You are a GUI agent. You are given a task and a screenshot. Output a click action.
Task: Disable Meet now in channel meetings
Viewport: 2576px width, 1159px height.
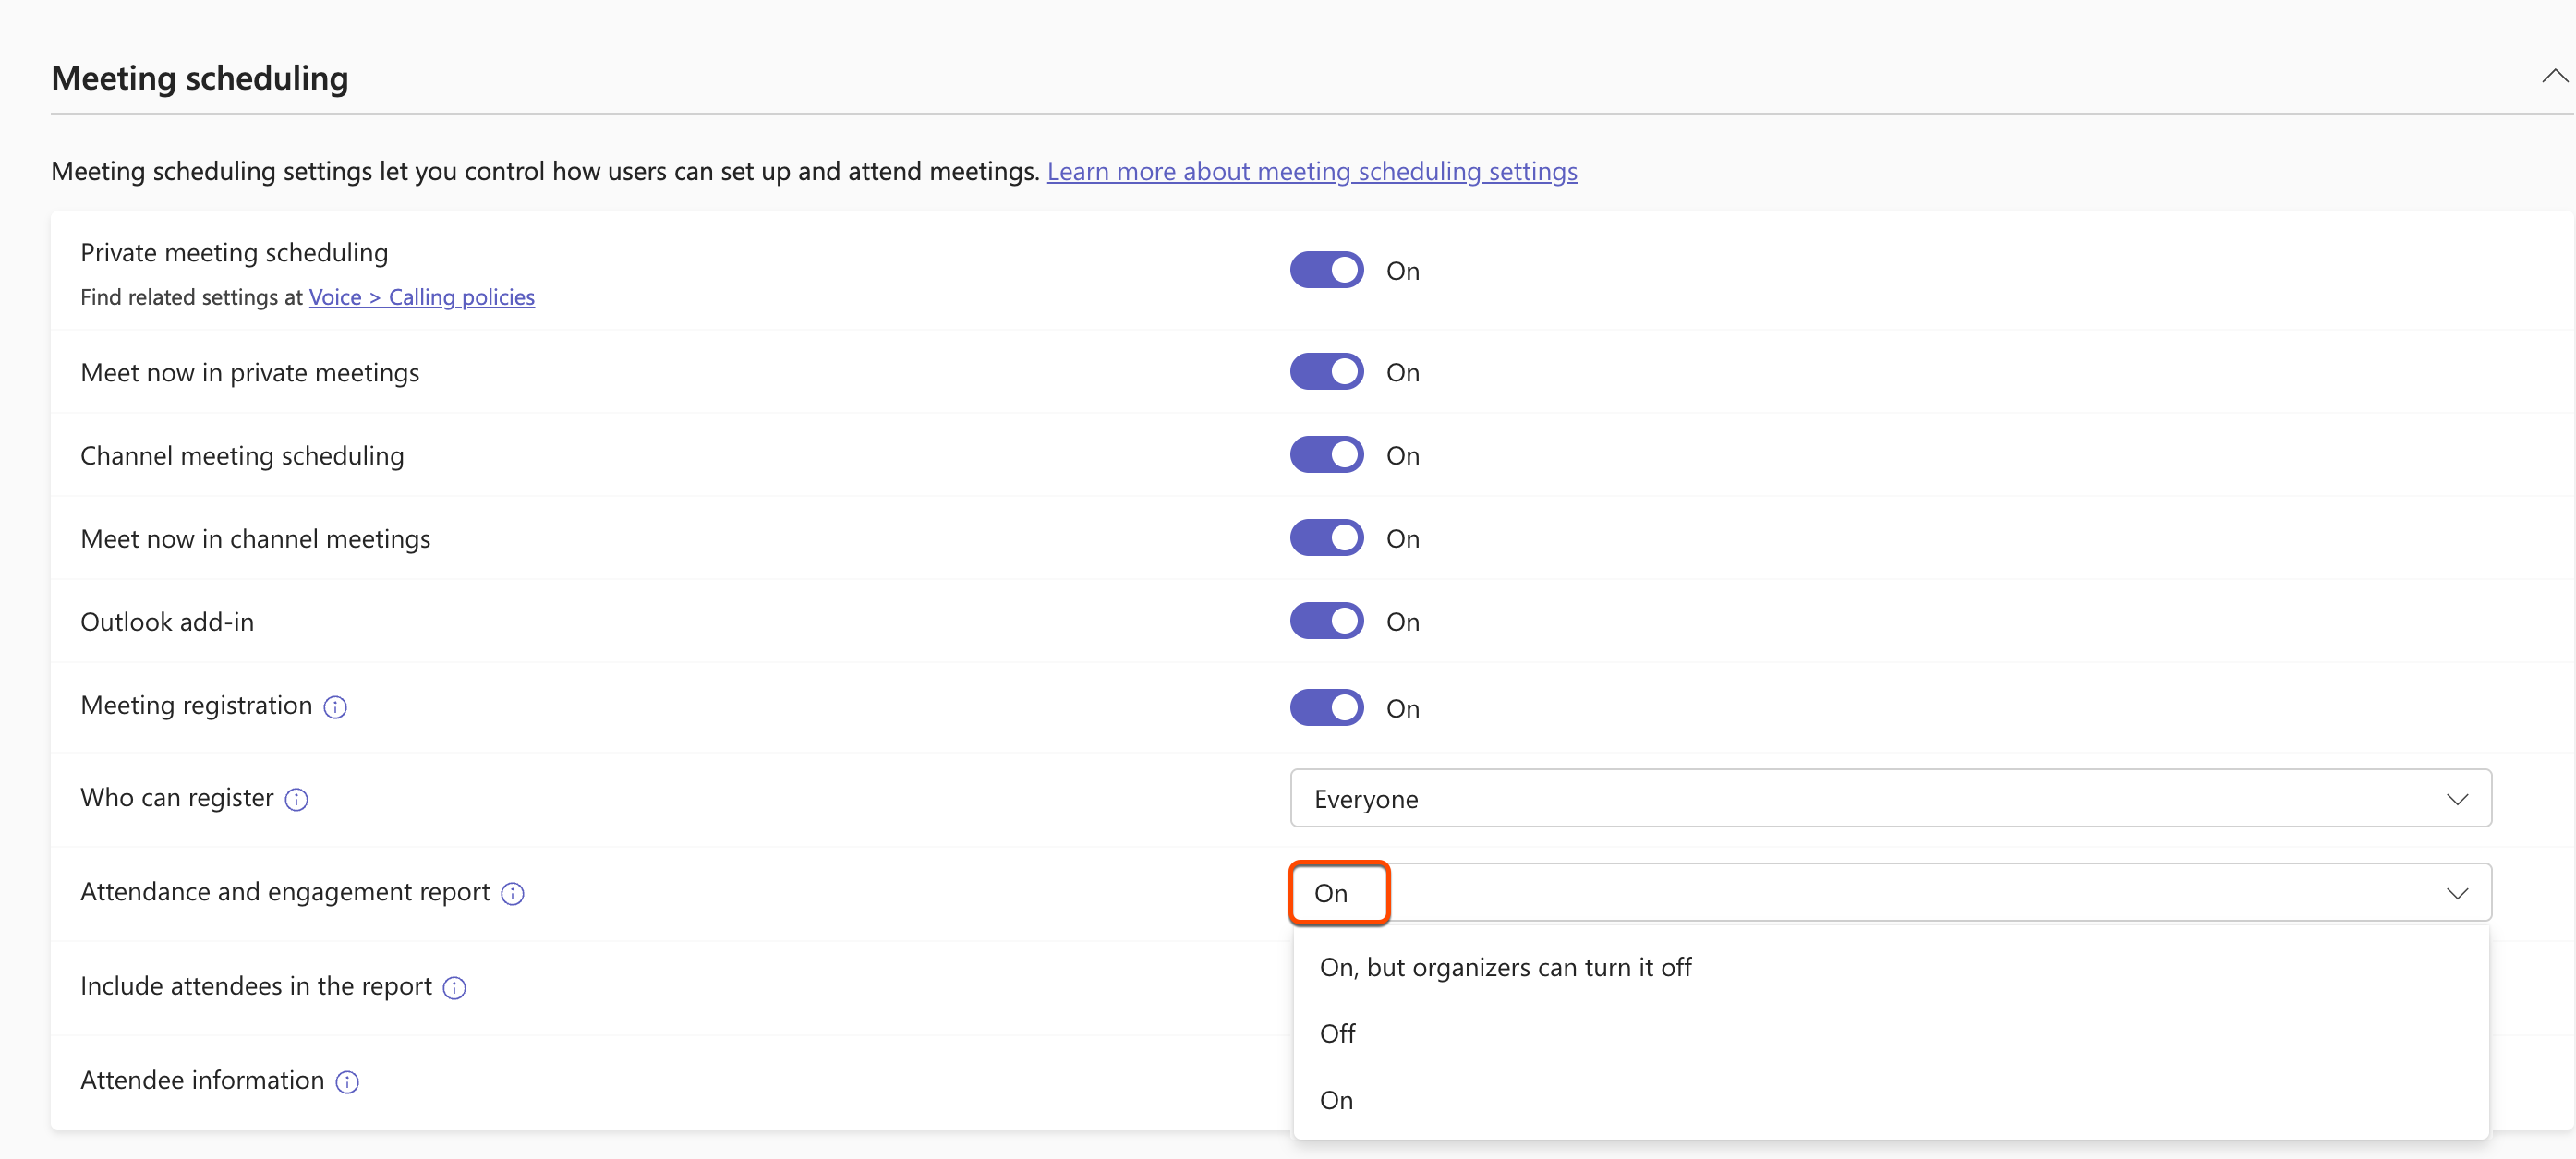click(x=1326, y=537)
